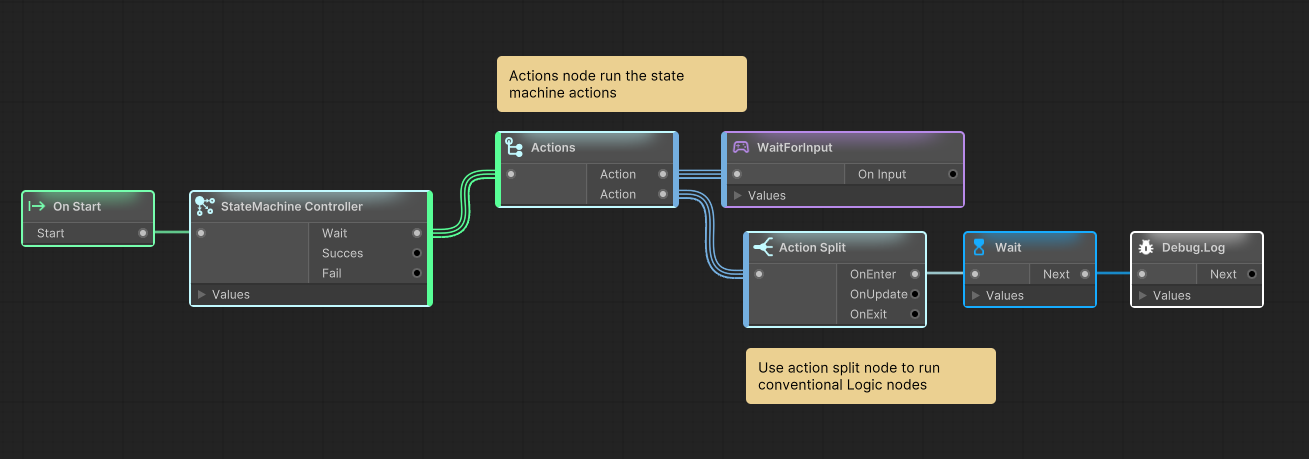The image size is (1309, 459).
Task: Click the StateMachine Controller node icon
Action: point(205,206)
